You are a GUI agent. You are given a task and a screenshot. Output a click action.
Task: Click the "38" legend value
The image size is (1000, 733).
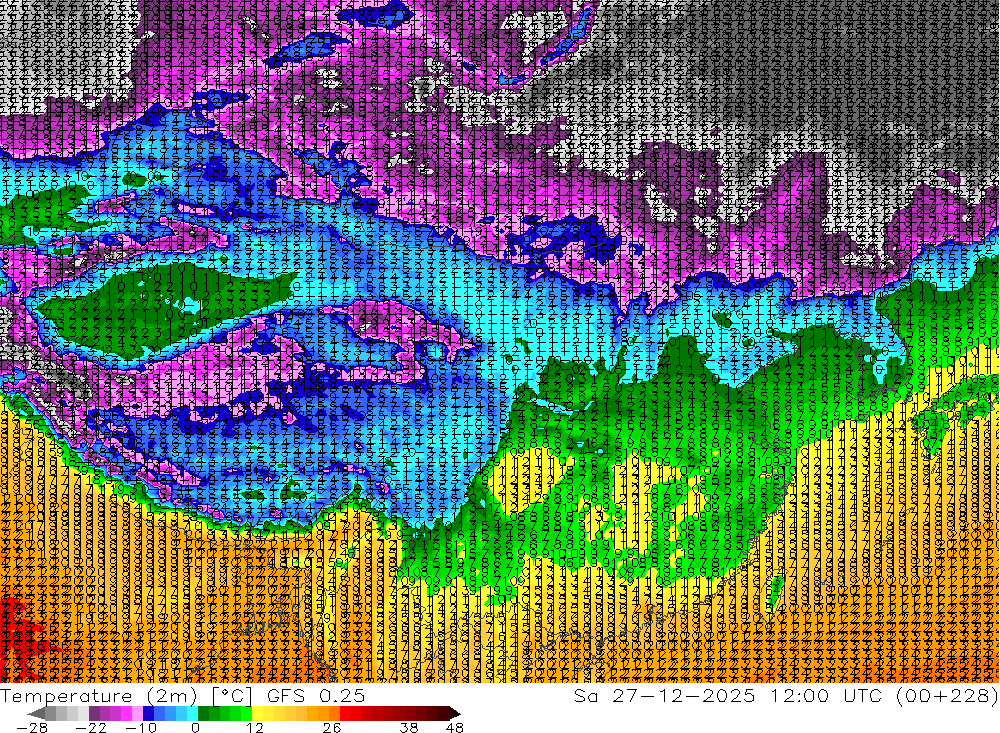(409, 727)
